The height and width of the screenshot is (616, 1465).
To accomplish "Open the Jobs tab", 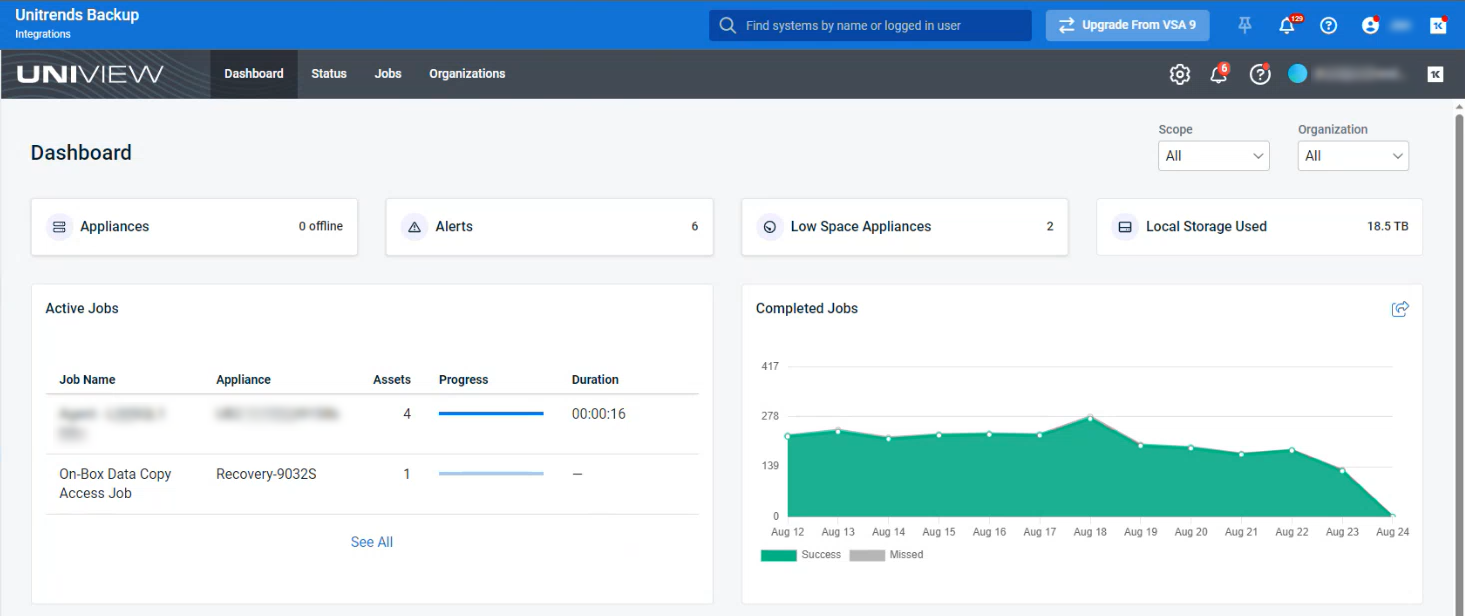I will point(388,74).
